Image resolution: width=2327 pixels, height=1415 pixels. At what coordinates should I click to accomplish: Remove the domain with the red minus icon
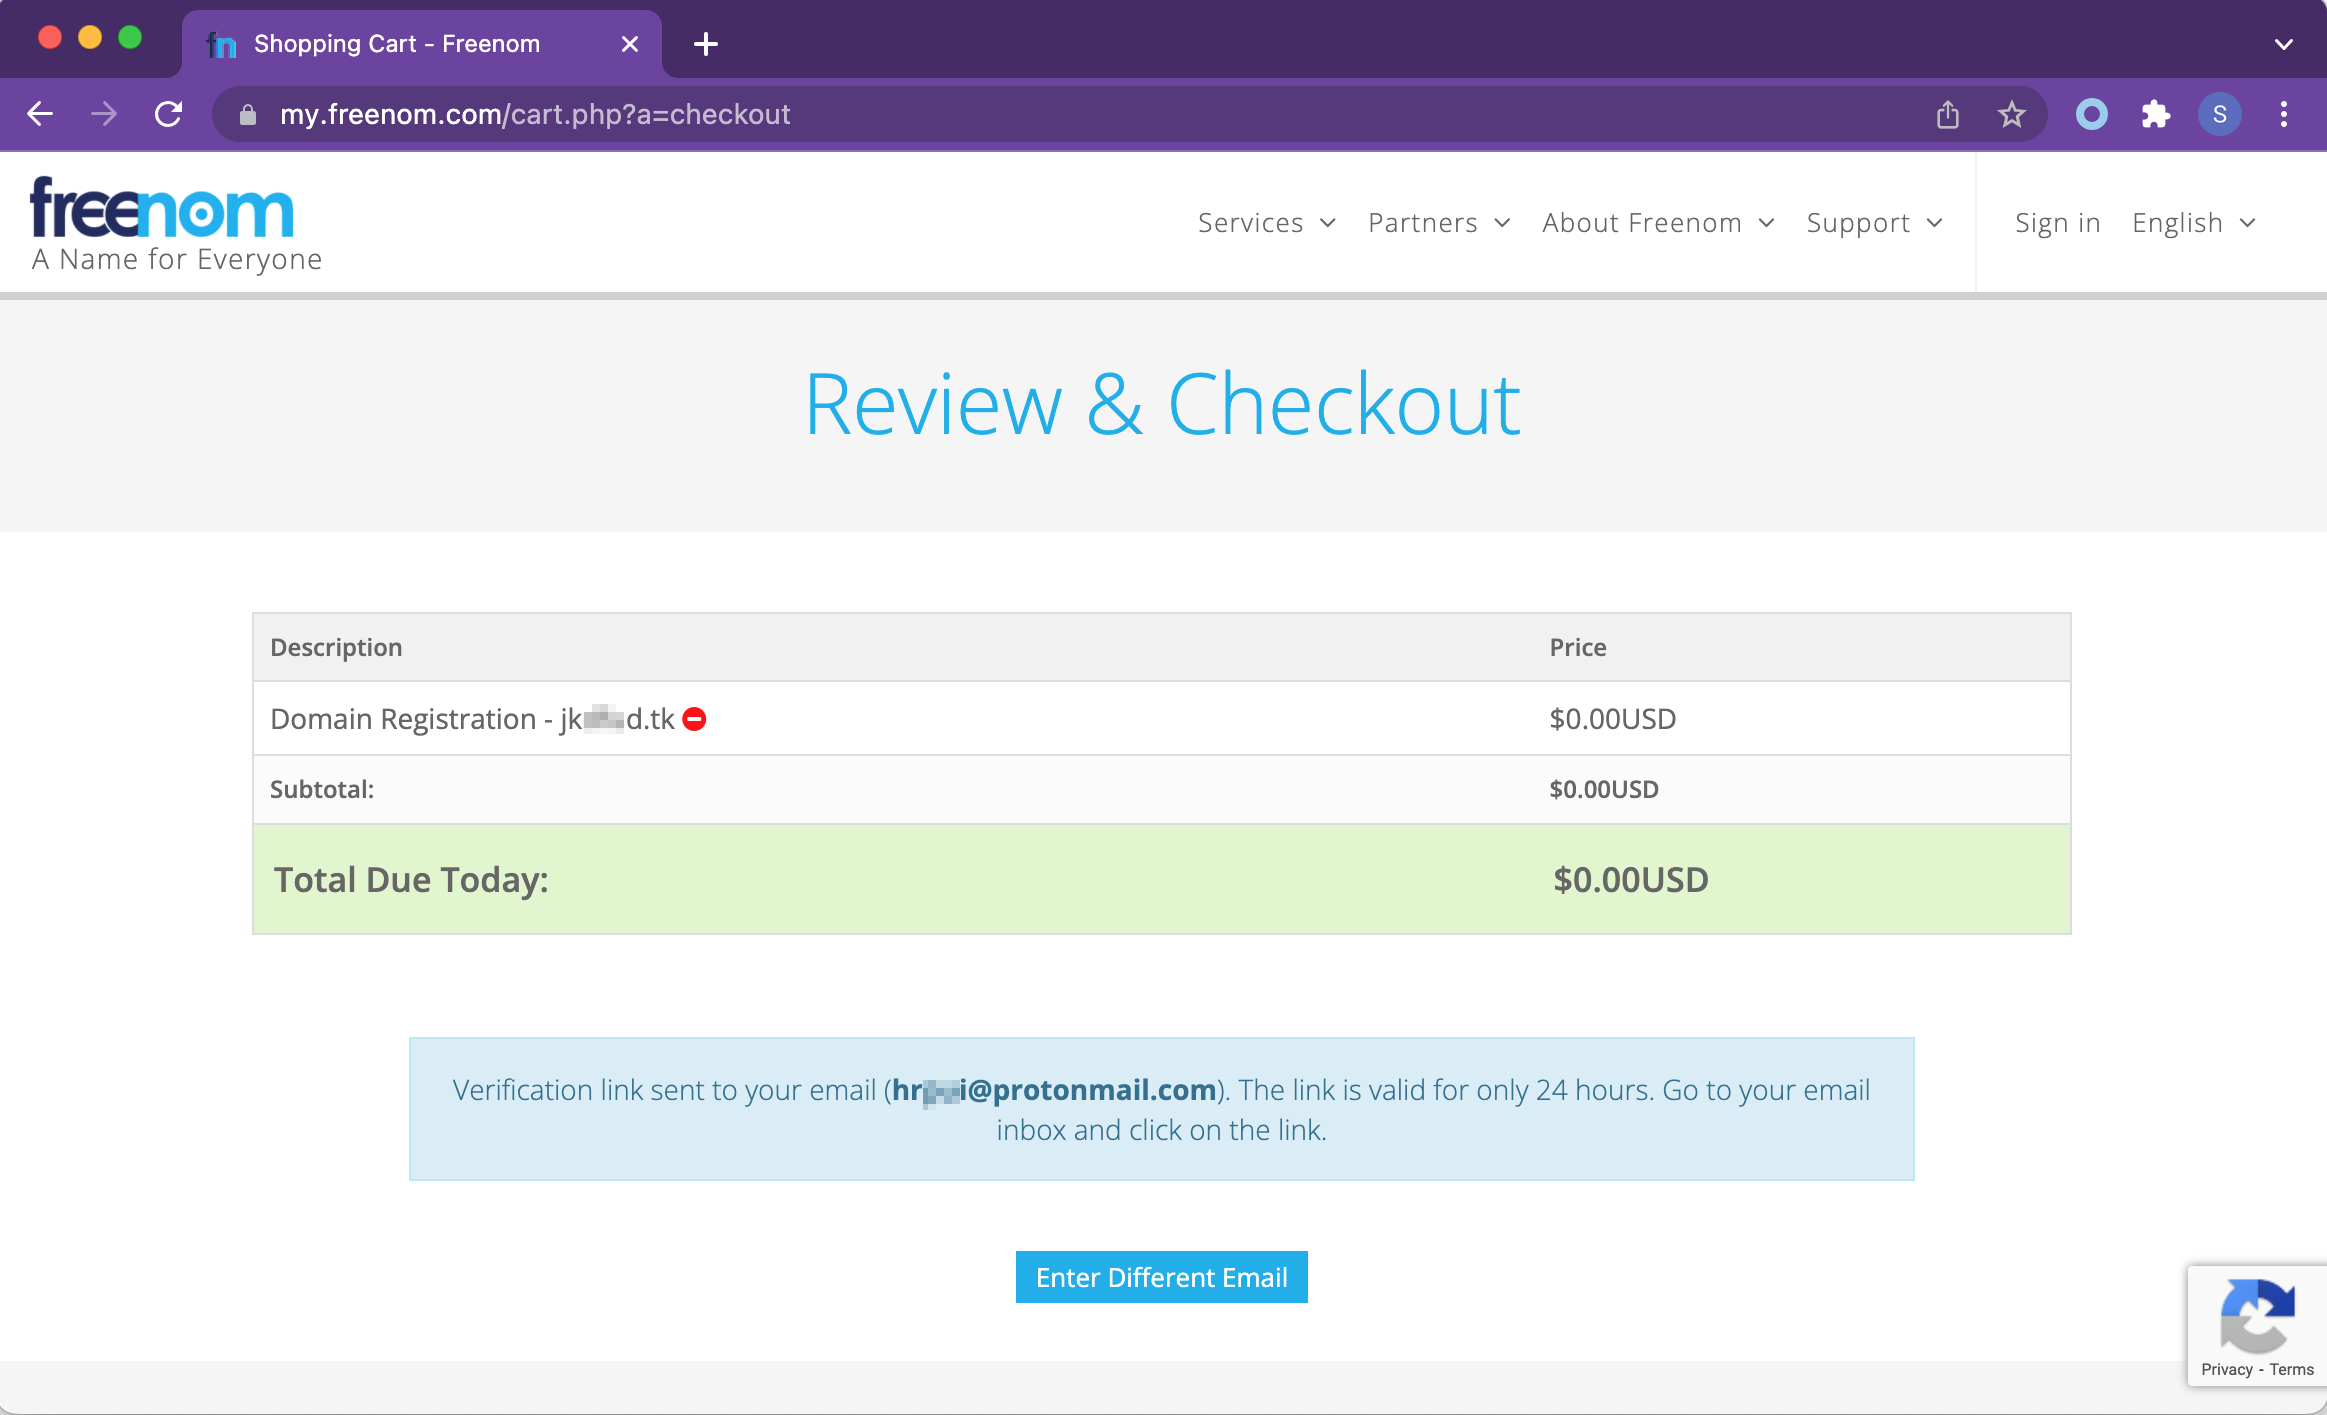pyautogui.click(x=694, y=719)
